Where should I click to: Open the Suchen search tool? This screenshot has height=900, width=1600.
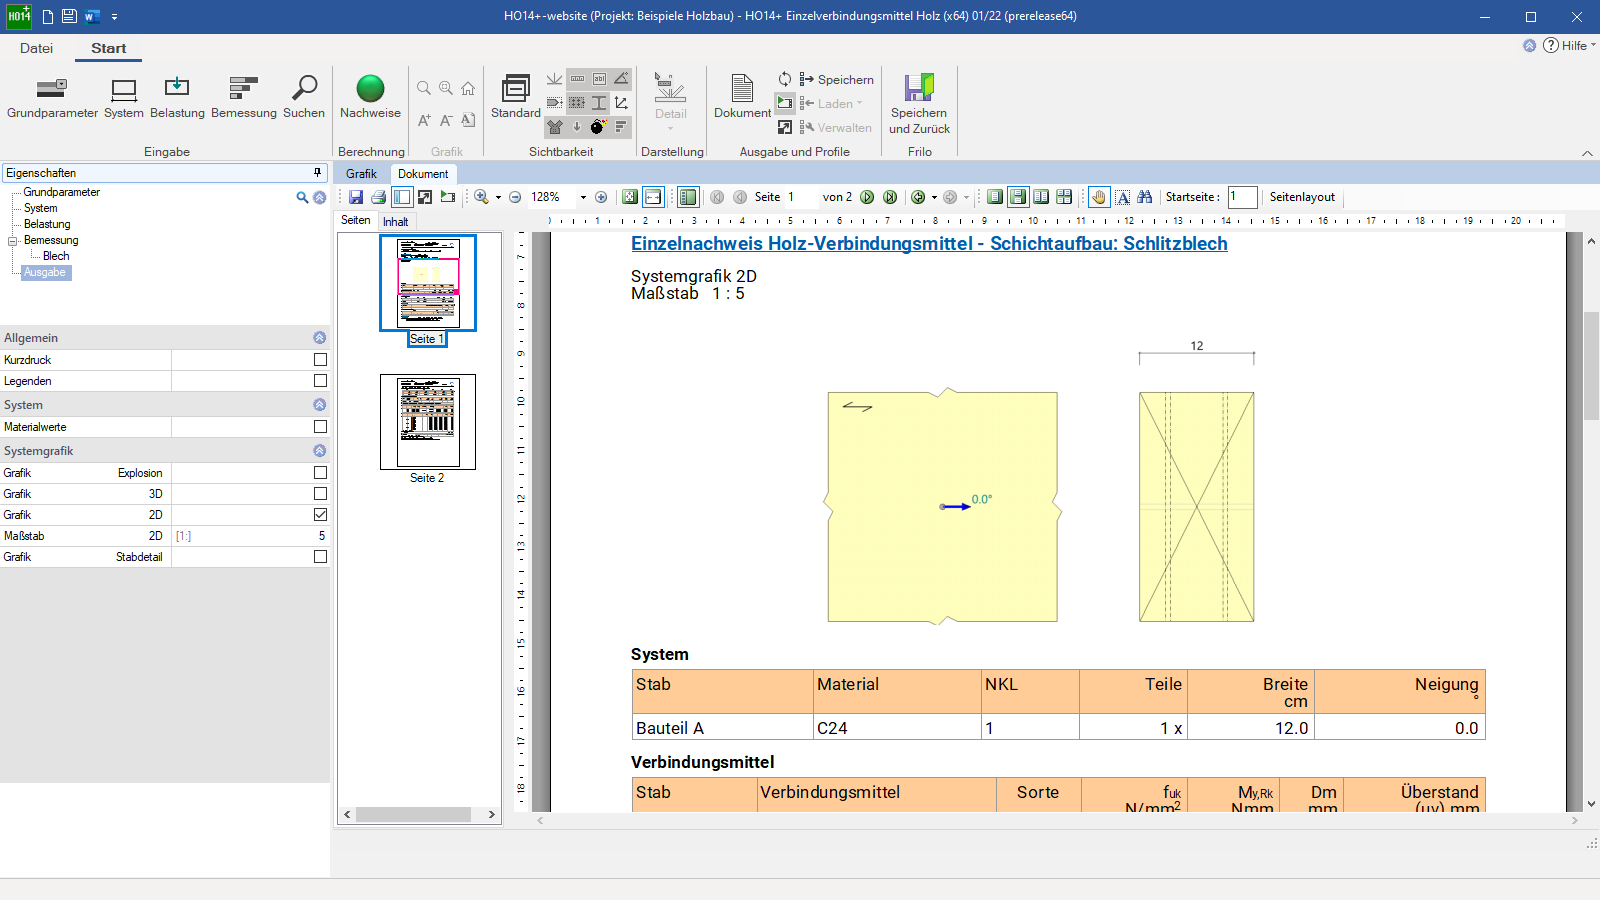[x=304, y=98]
